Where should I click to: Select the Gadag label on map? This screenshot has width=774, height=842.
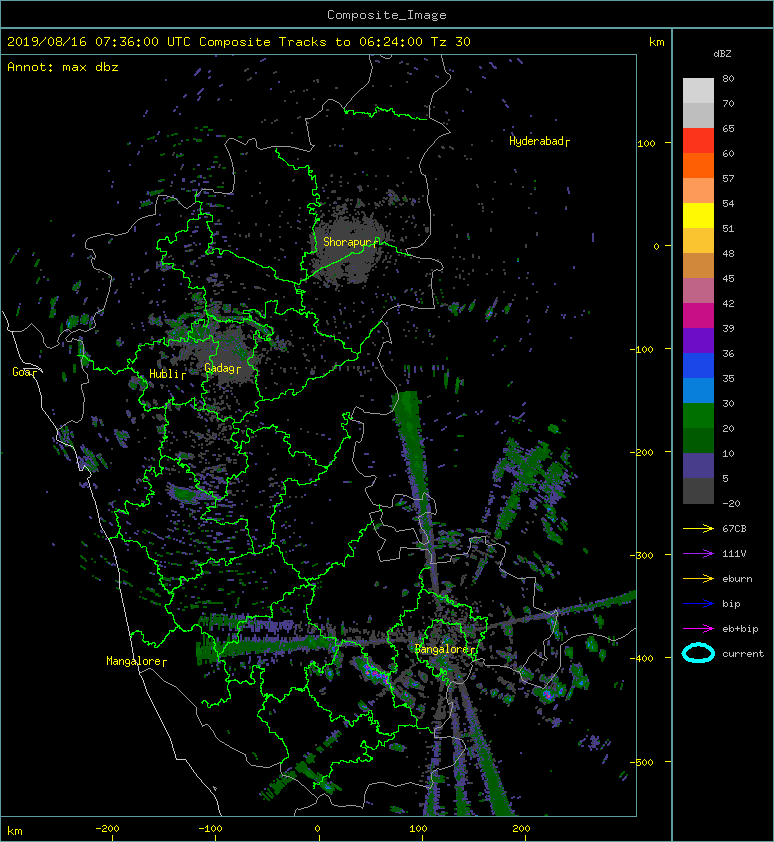click(220, 368)
